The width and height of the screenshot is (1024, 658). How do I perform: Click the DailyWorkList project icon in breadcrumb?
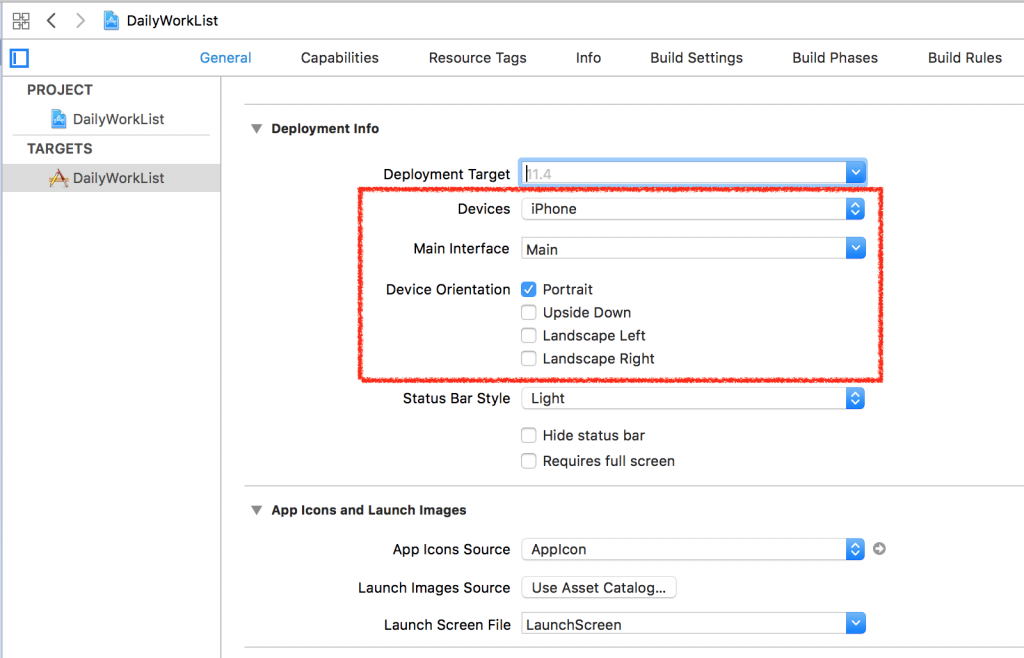[112, 20]
